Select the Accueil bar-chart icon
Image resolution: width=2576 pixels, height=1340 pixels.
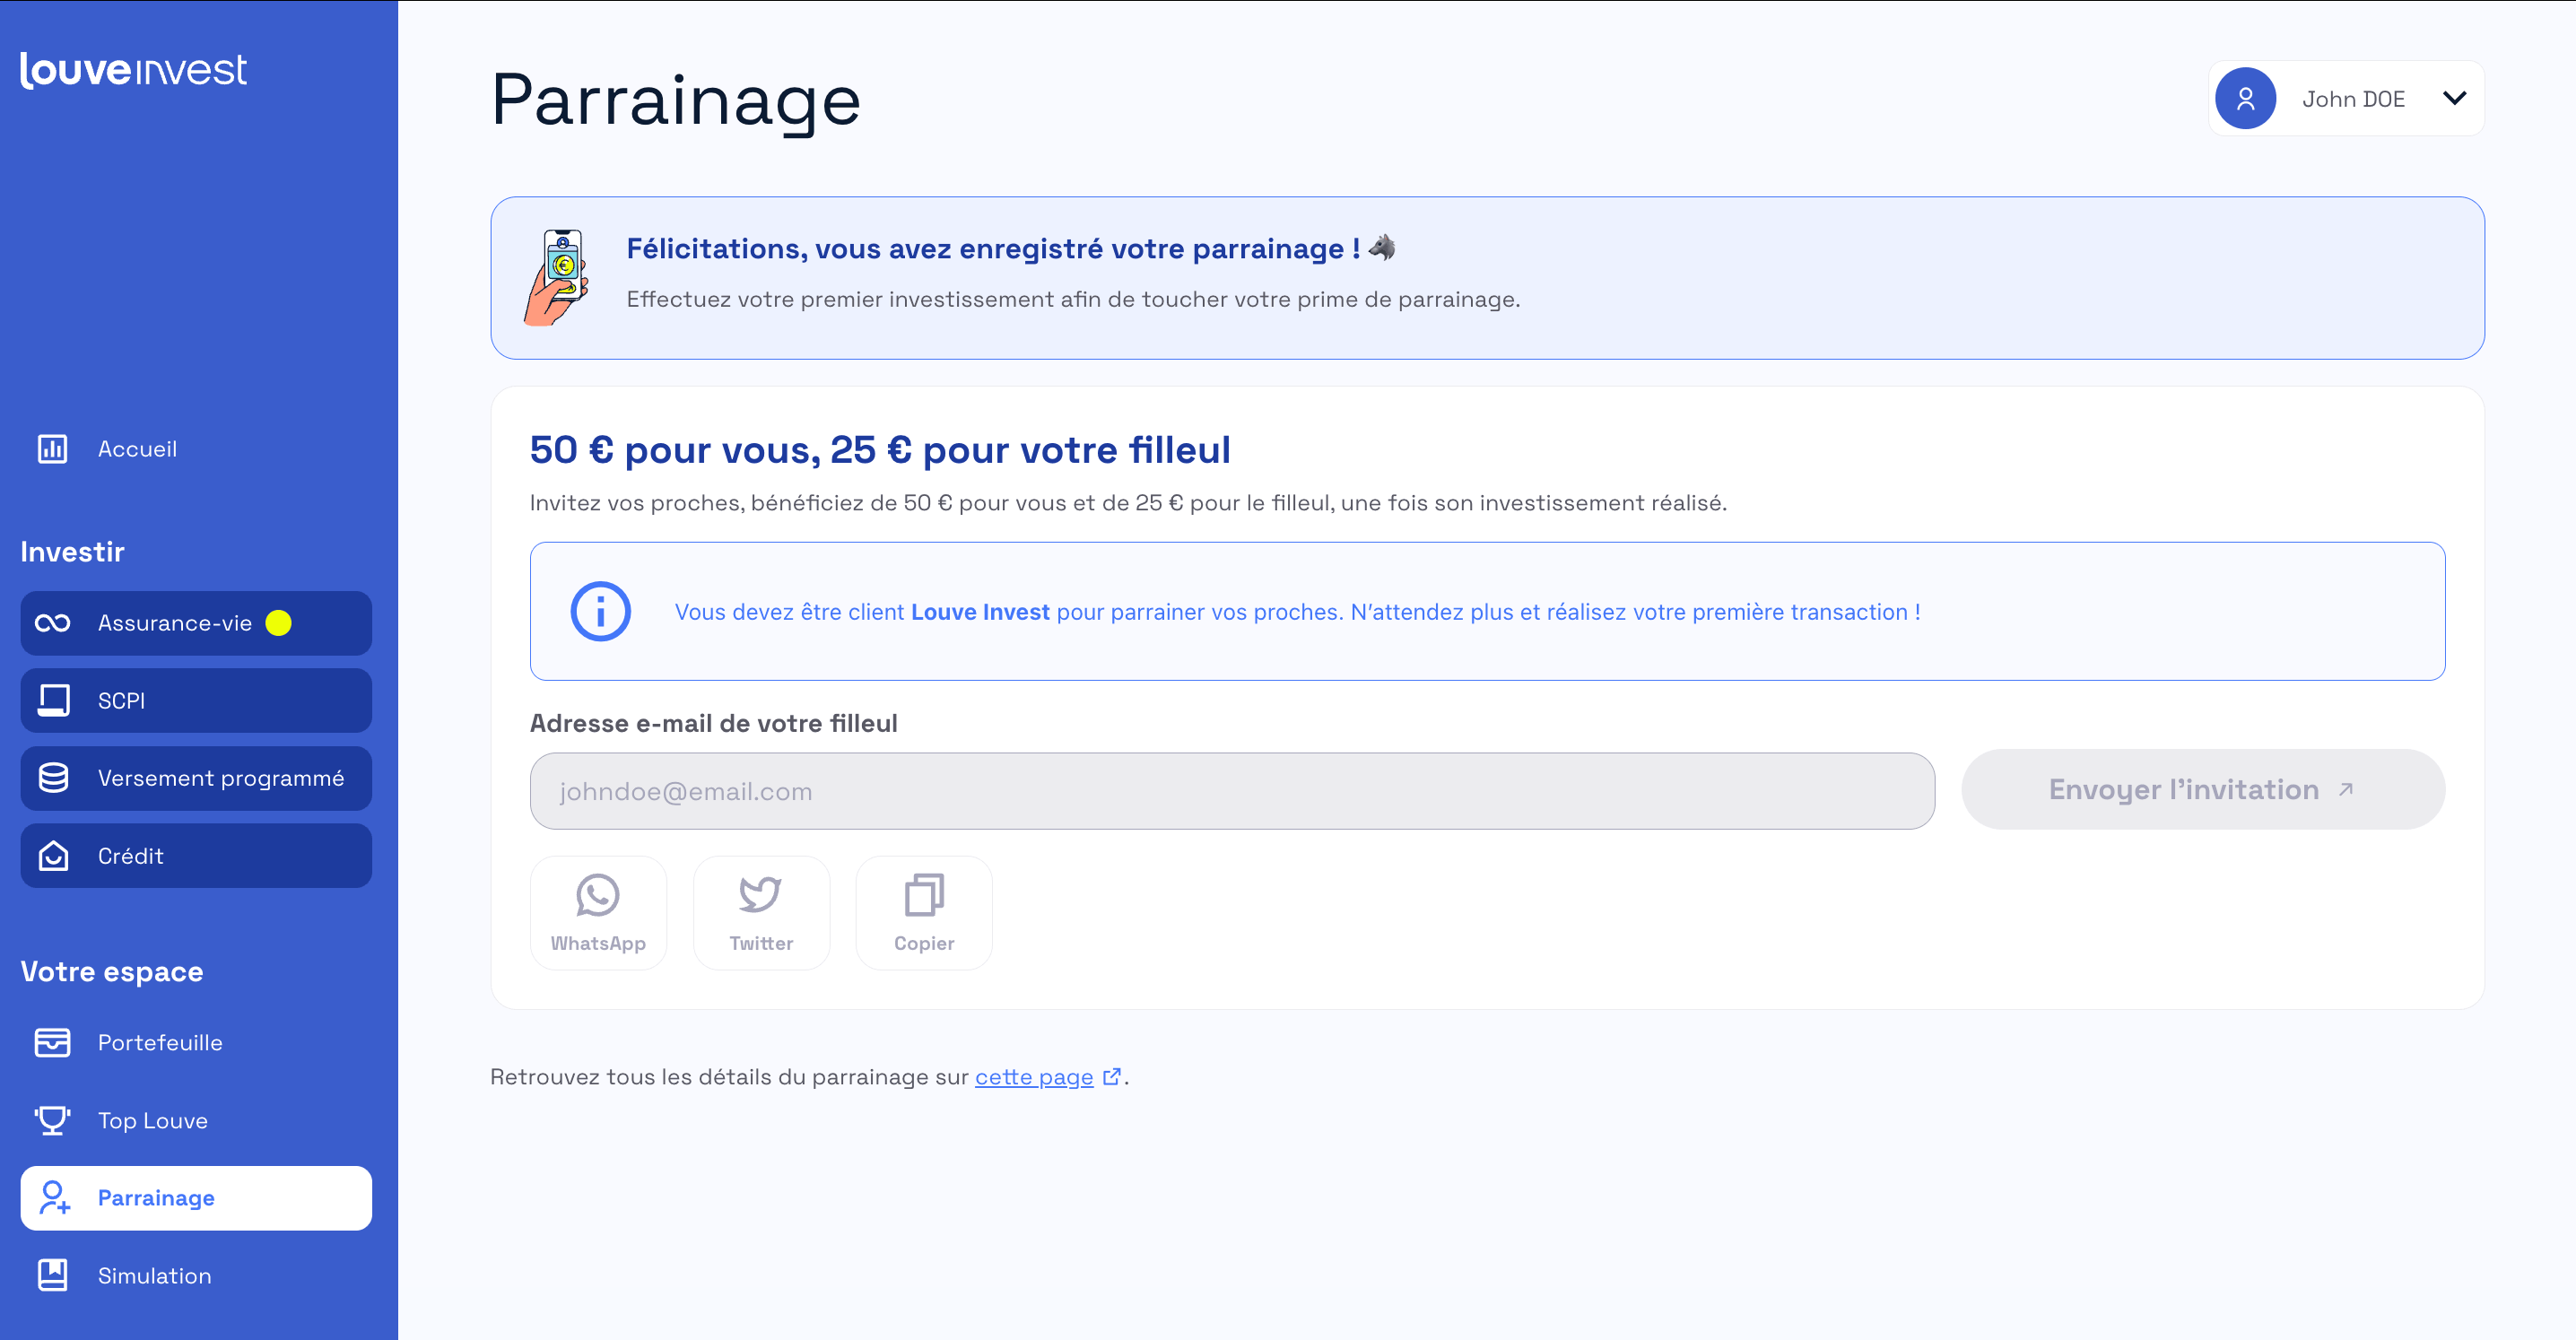pyautogui.click(x=52, y=448)
